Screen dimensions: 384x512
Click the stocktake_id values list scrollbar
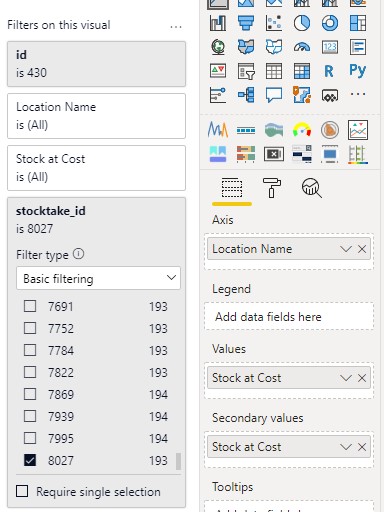[x=178, y=461]
